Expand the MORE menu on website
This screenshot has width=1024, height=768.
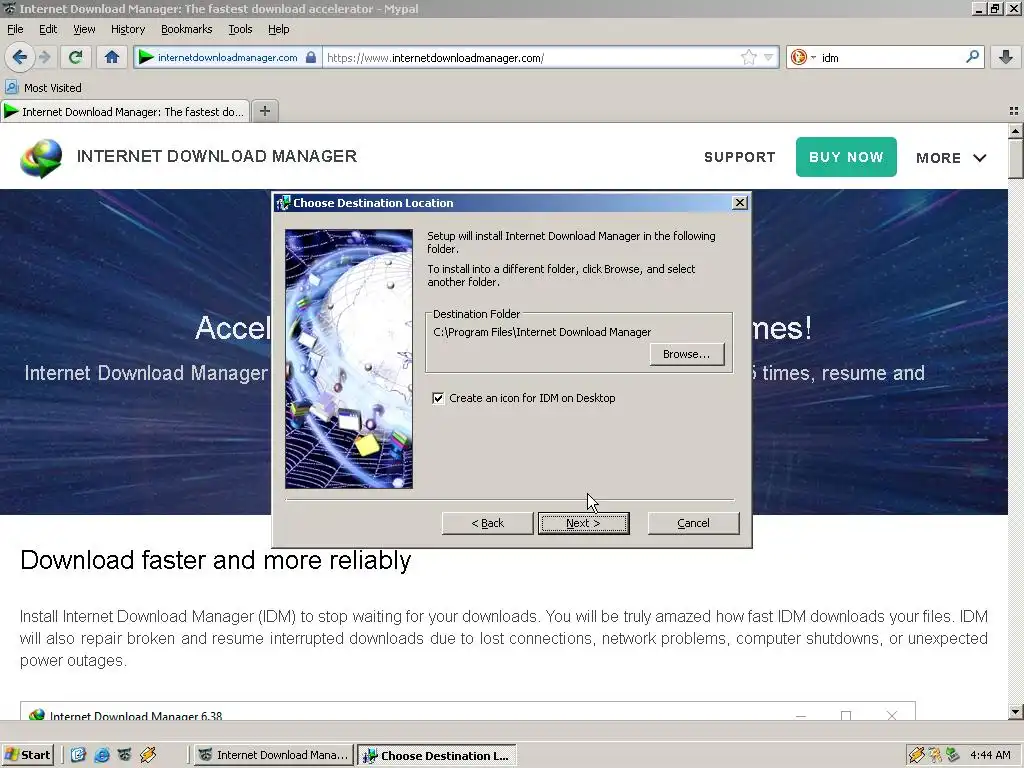tap(951, 157)
